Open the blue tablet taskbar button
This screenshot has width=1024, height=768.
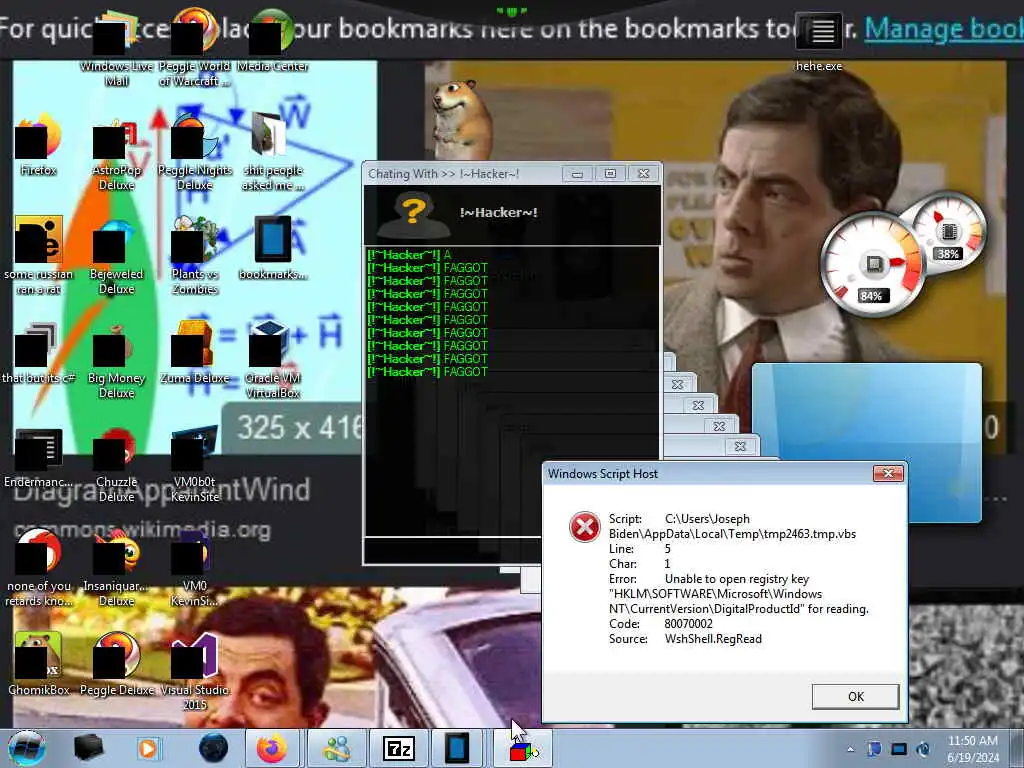458,748
